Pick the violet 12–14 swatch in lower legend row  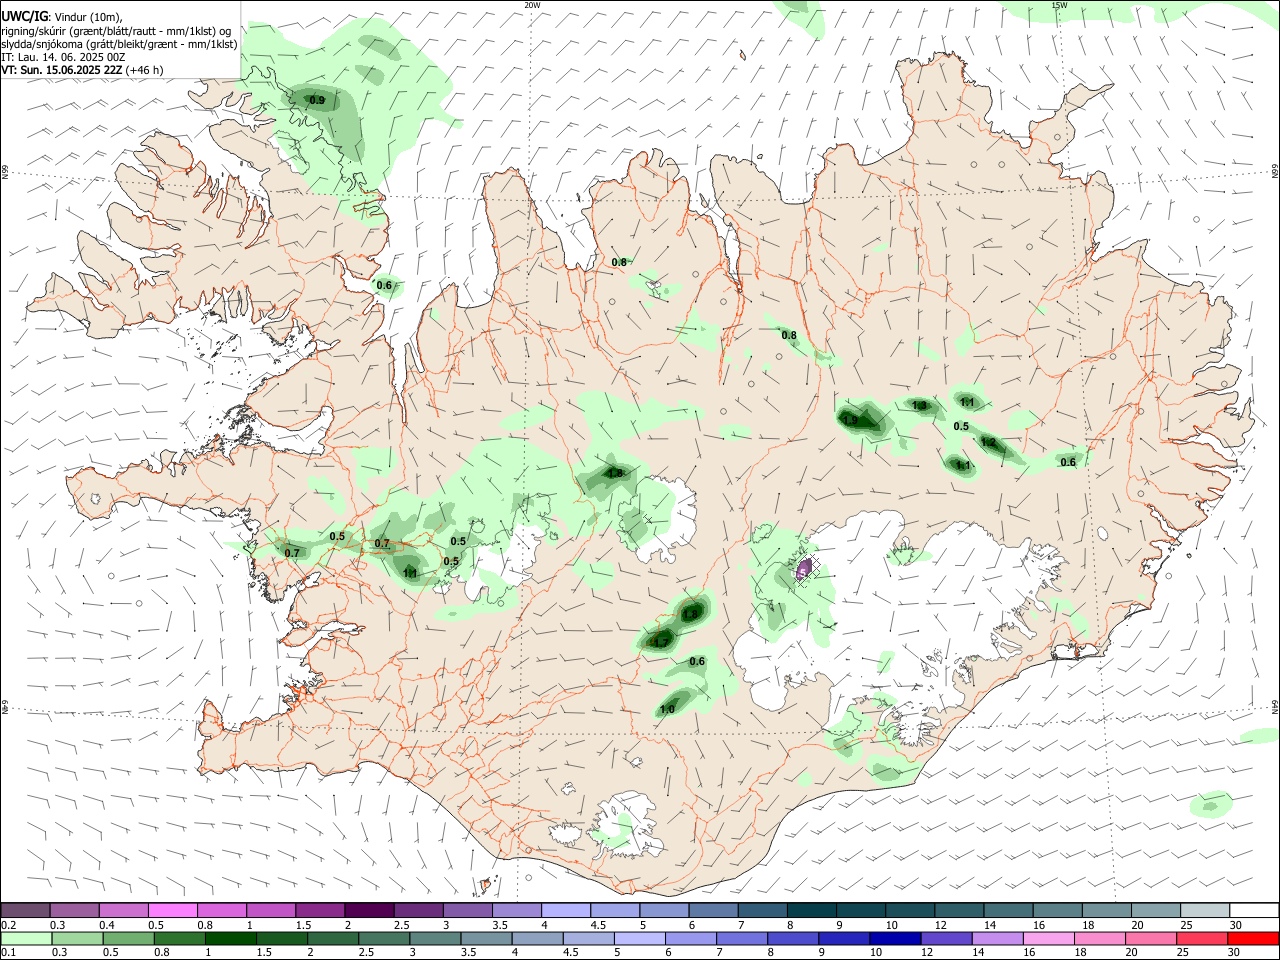[945, 938]
